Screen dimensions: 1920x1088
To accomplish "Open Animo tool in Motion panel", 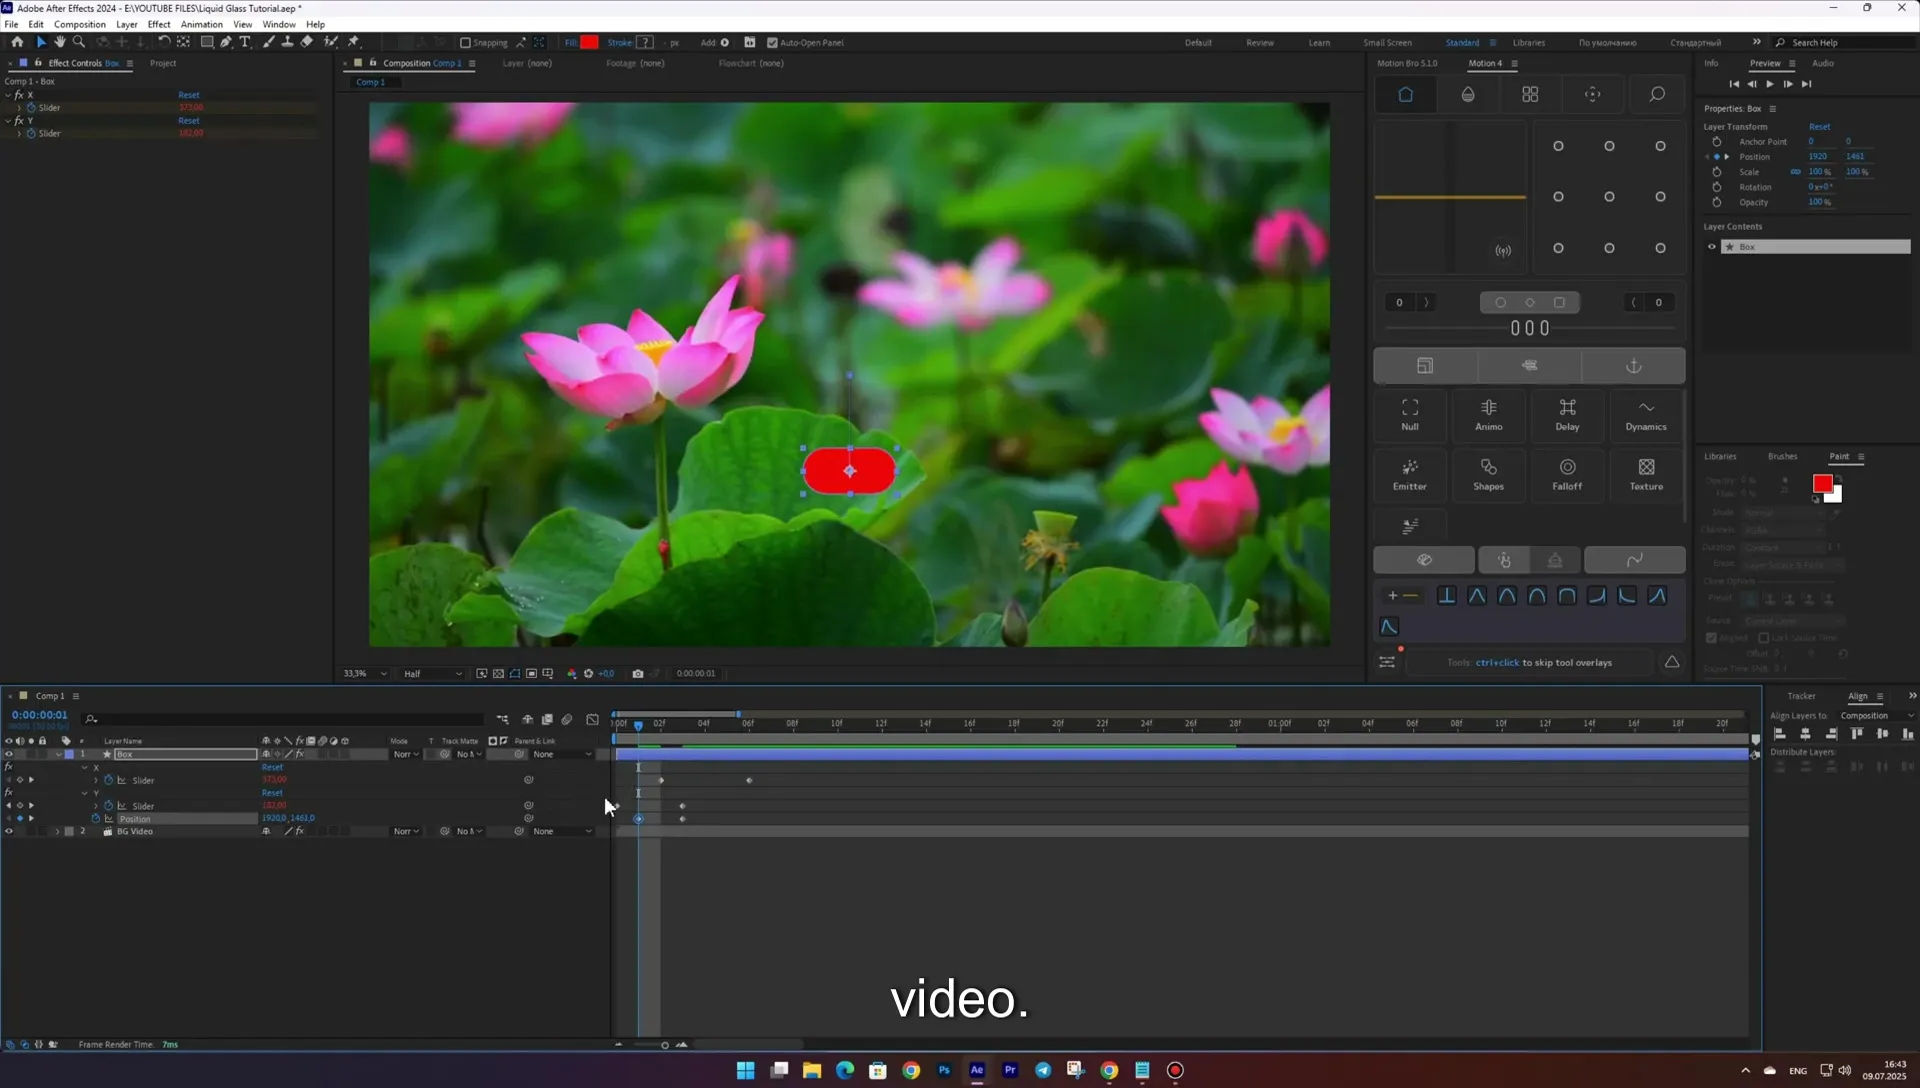I will pyautogui.click(x=1489, y=414).
